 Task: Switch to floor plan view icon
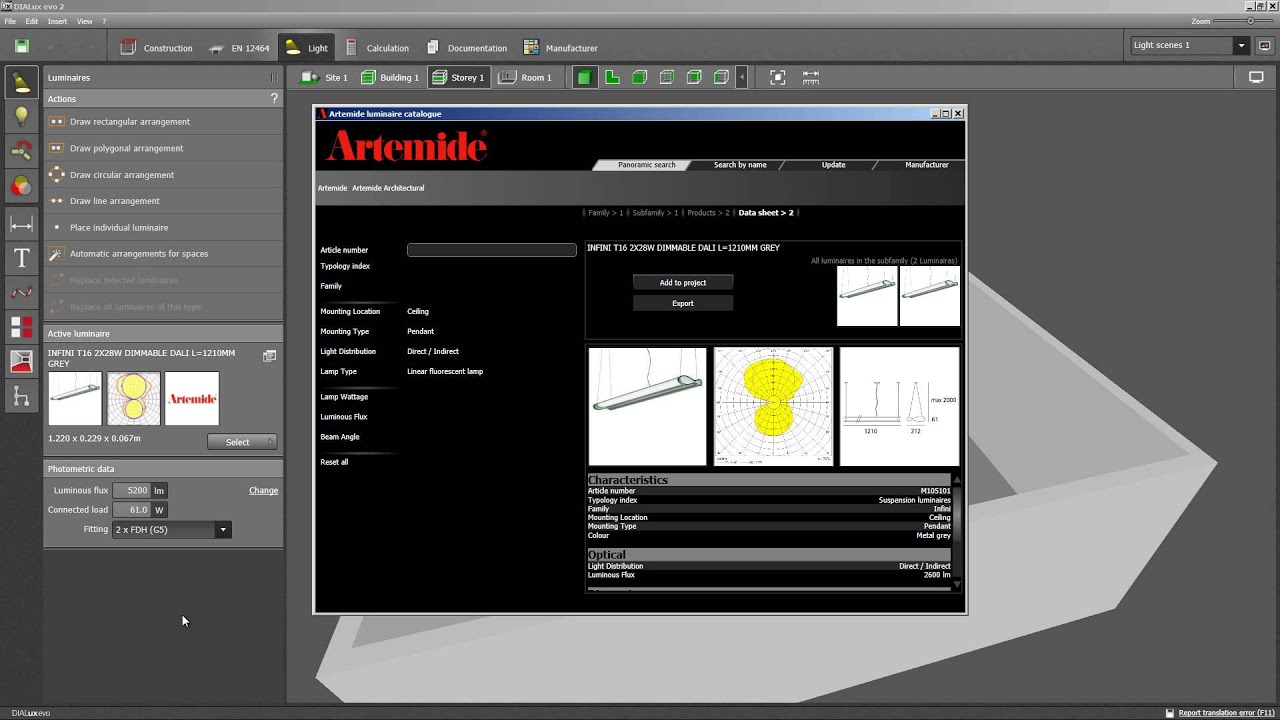click(x=612, y=77)
